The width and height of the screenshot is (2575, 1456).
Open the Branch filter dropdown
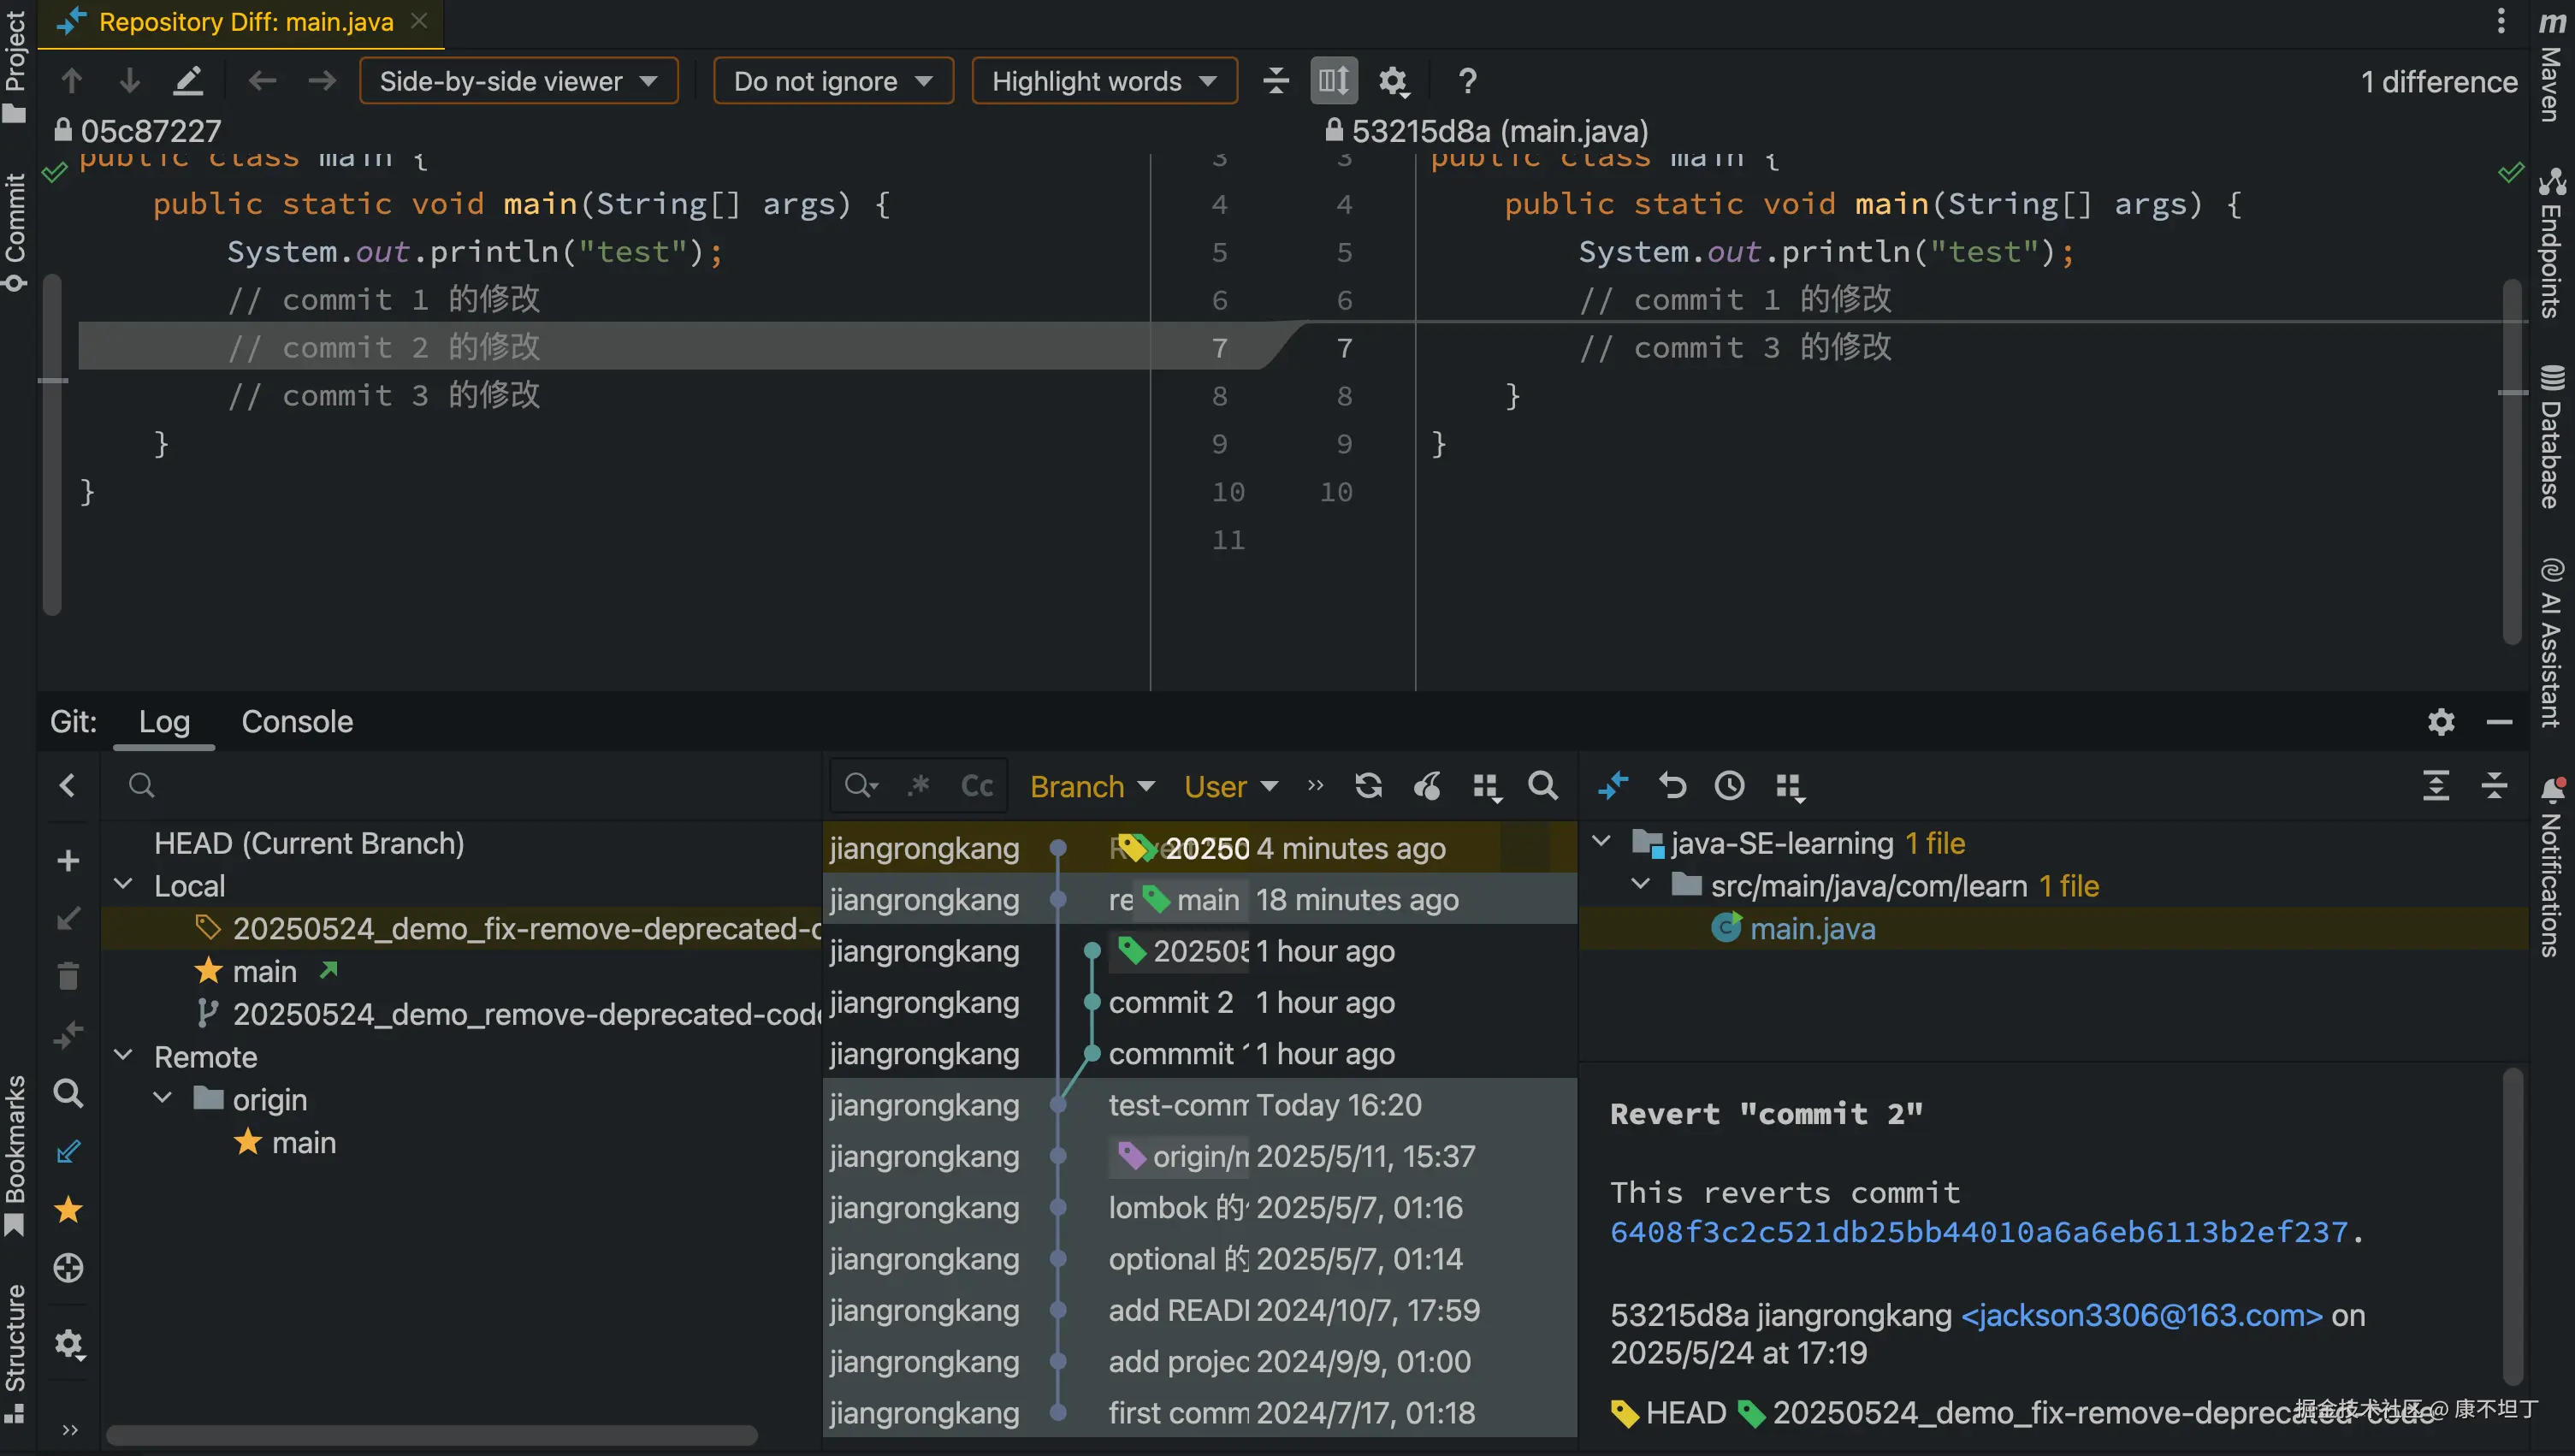[x=1092, y=787]
